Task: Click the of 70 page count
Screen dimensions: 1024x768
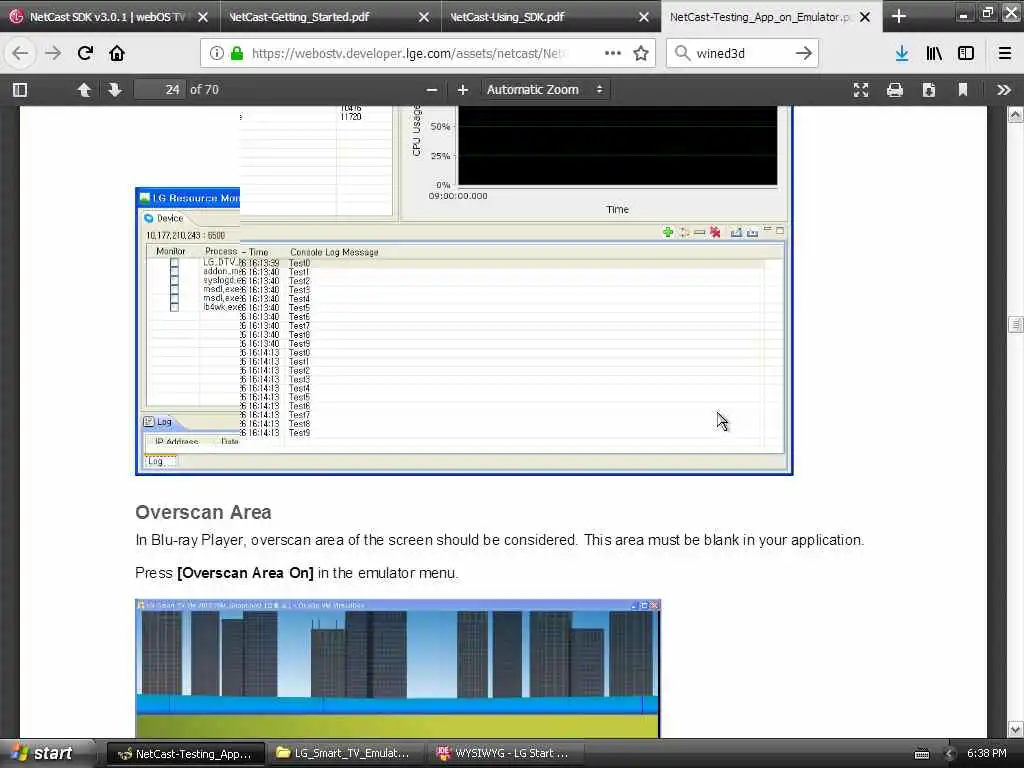Action: pos(204,90)
